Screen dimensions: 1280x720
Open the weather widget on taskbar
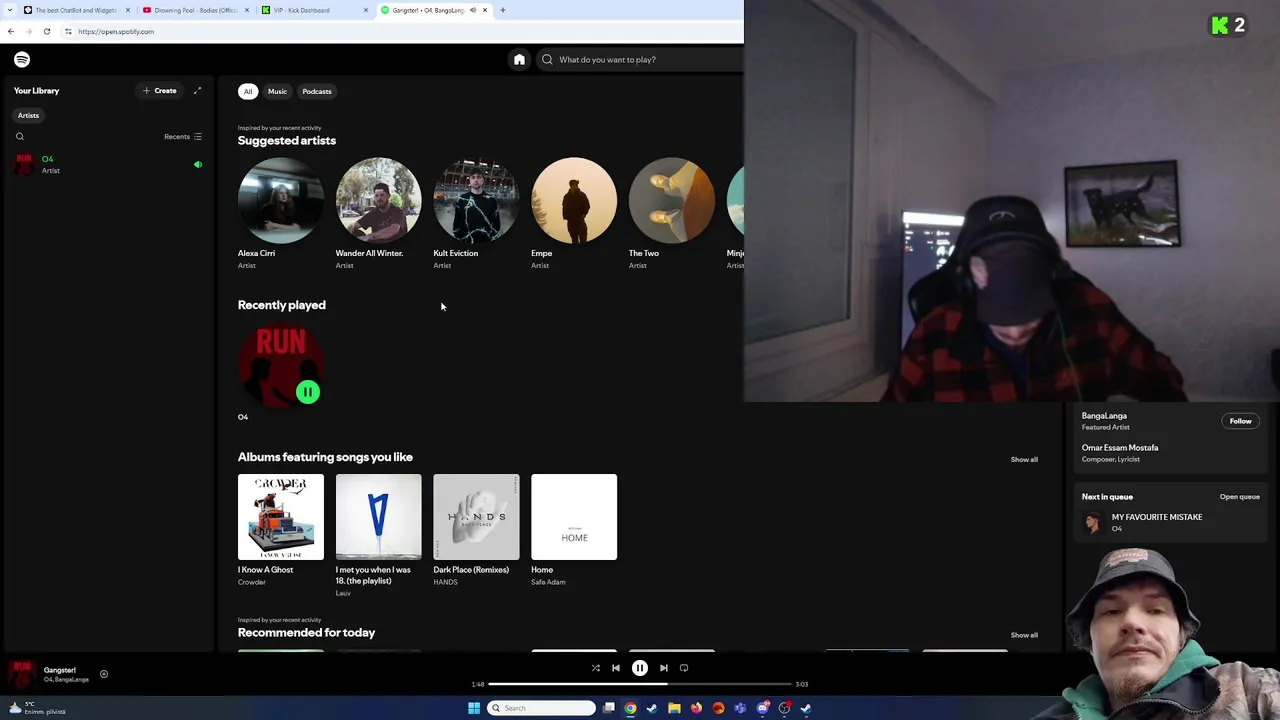click(36, 708)
